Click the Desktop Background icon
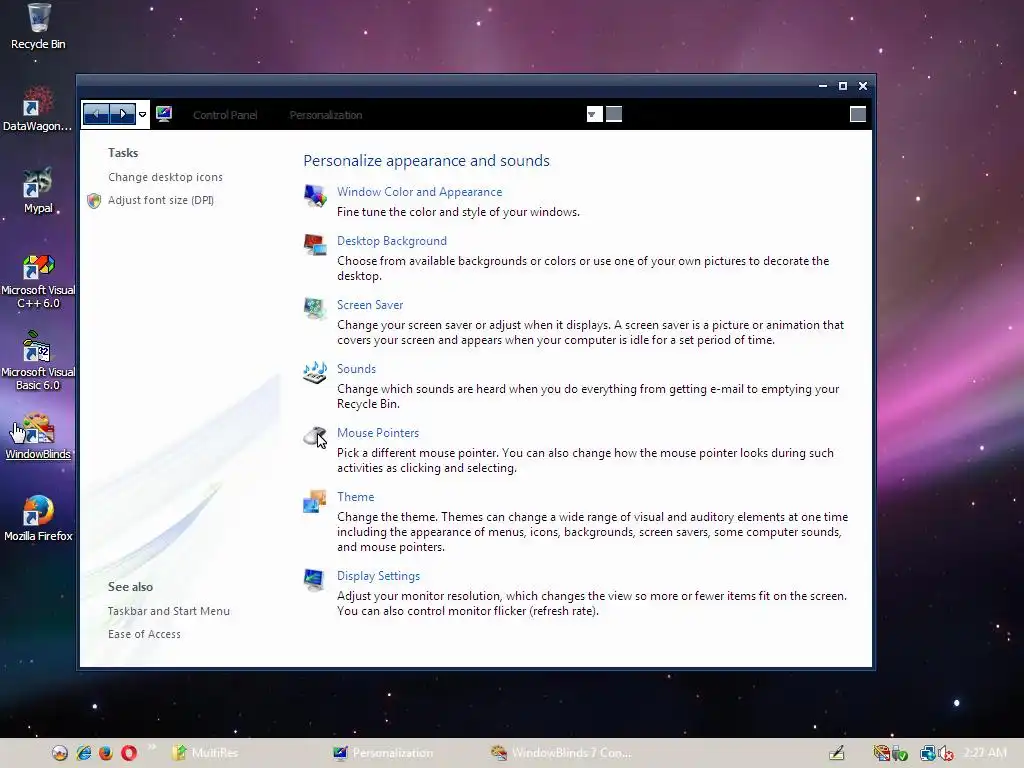 (x=315, y=244)
